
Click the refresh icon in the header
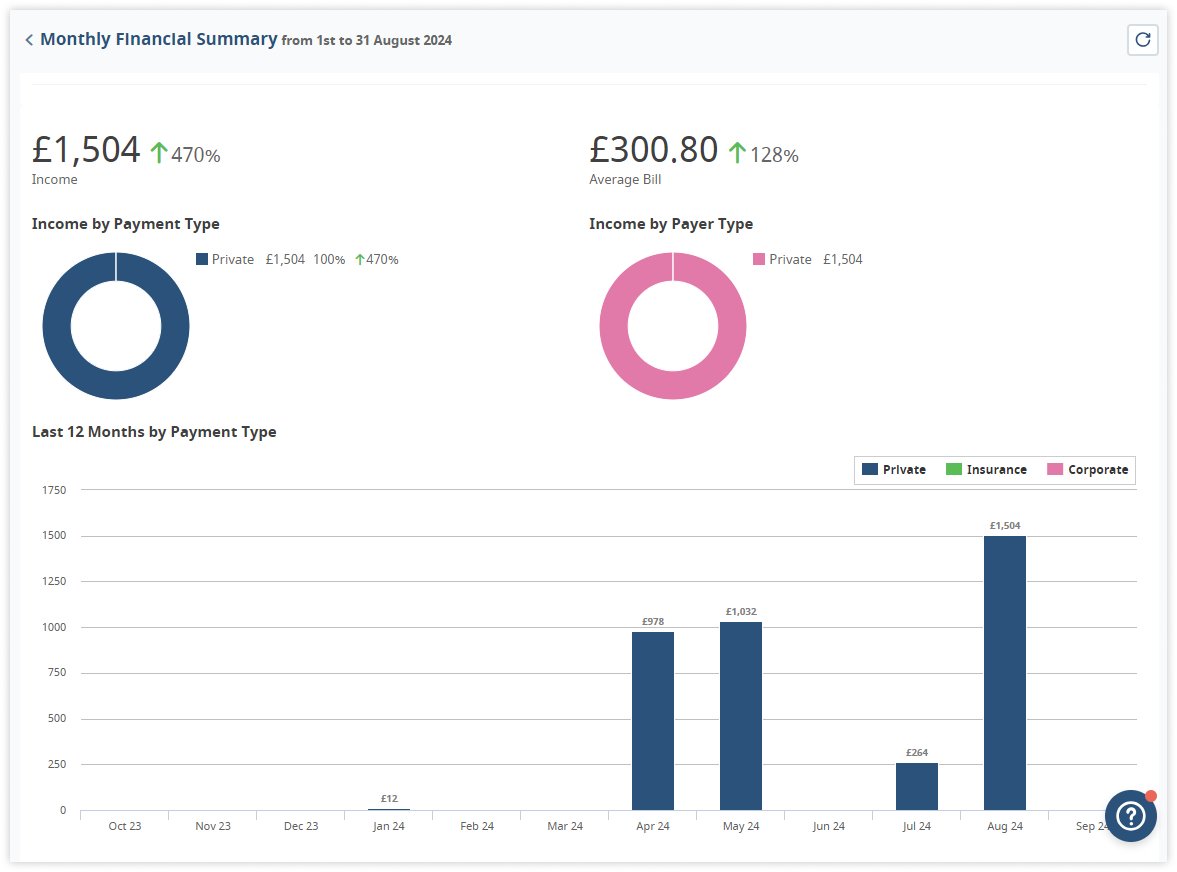(x=1142, y=40)
